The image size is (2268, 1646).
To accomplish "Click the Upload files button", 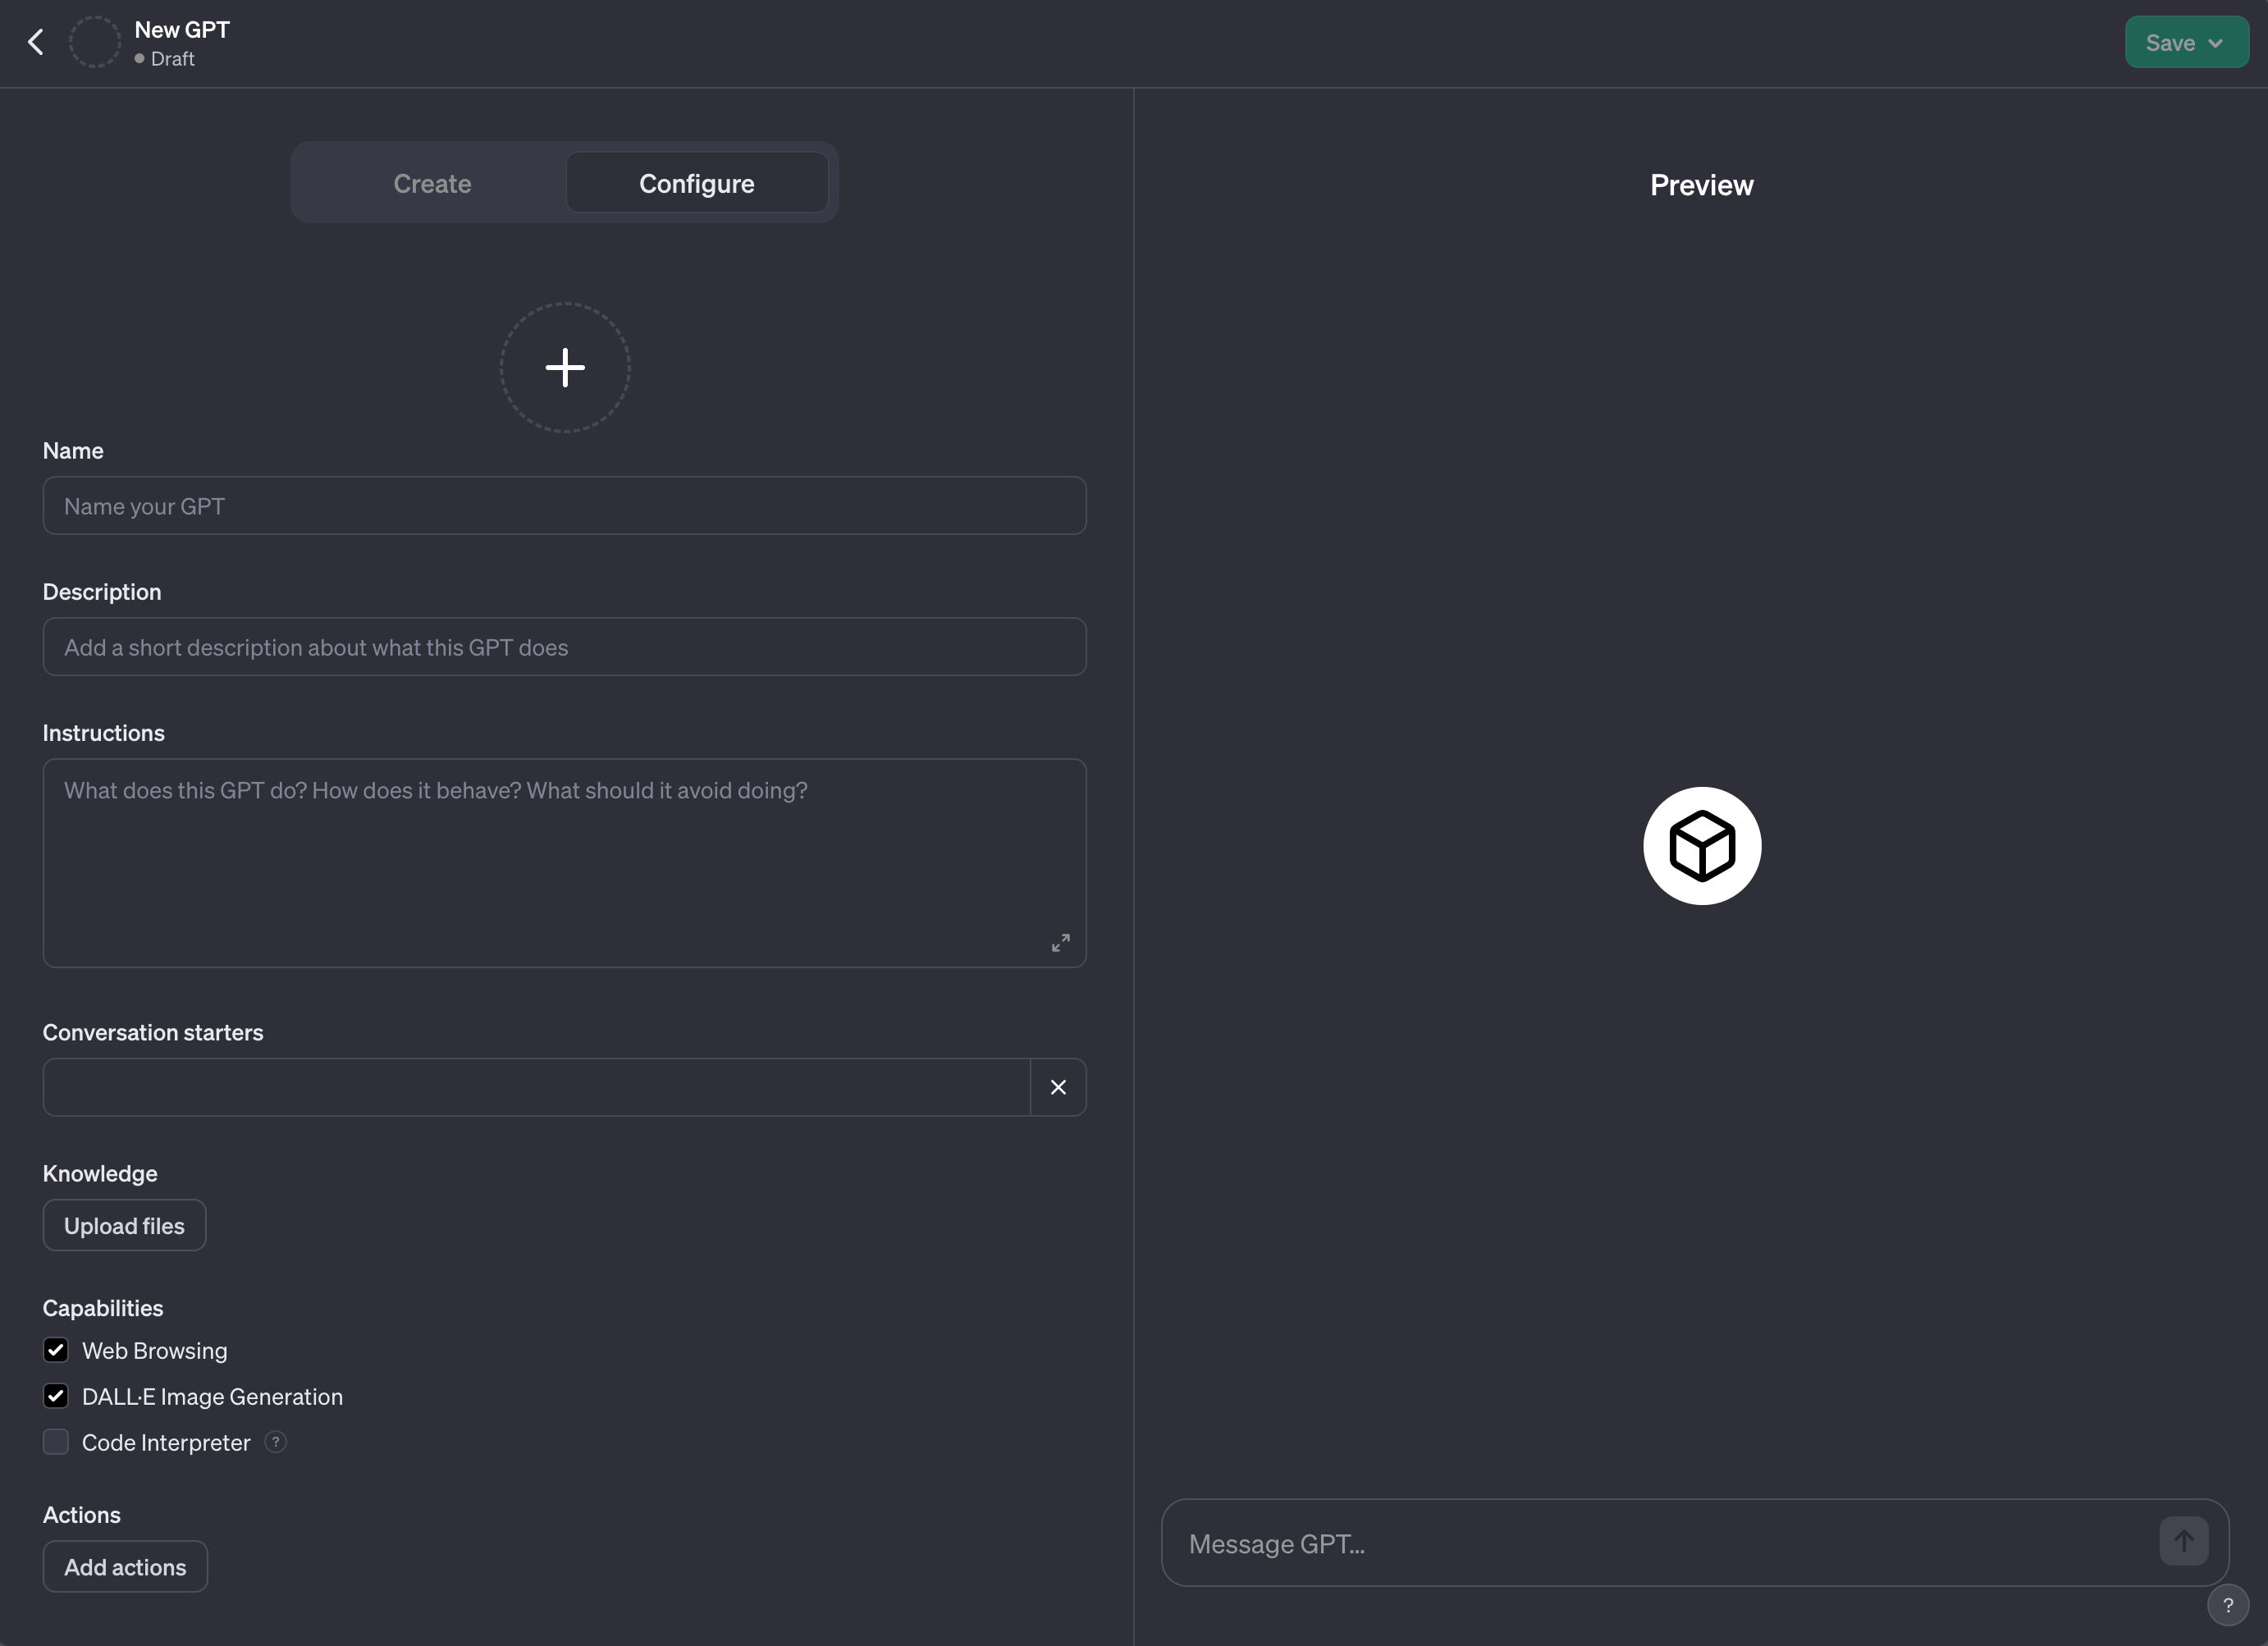I will pos(124,1225).
